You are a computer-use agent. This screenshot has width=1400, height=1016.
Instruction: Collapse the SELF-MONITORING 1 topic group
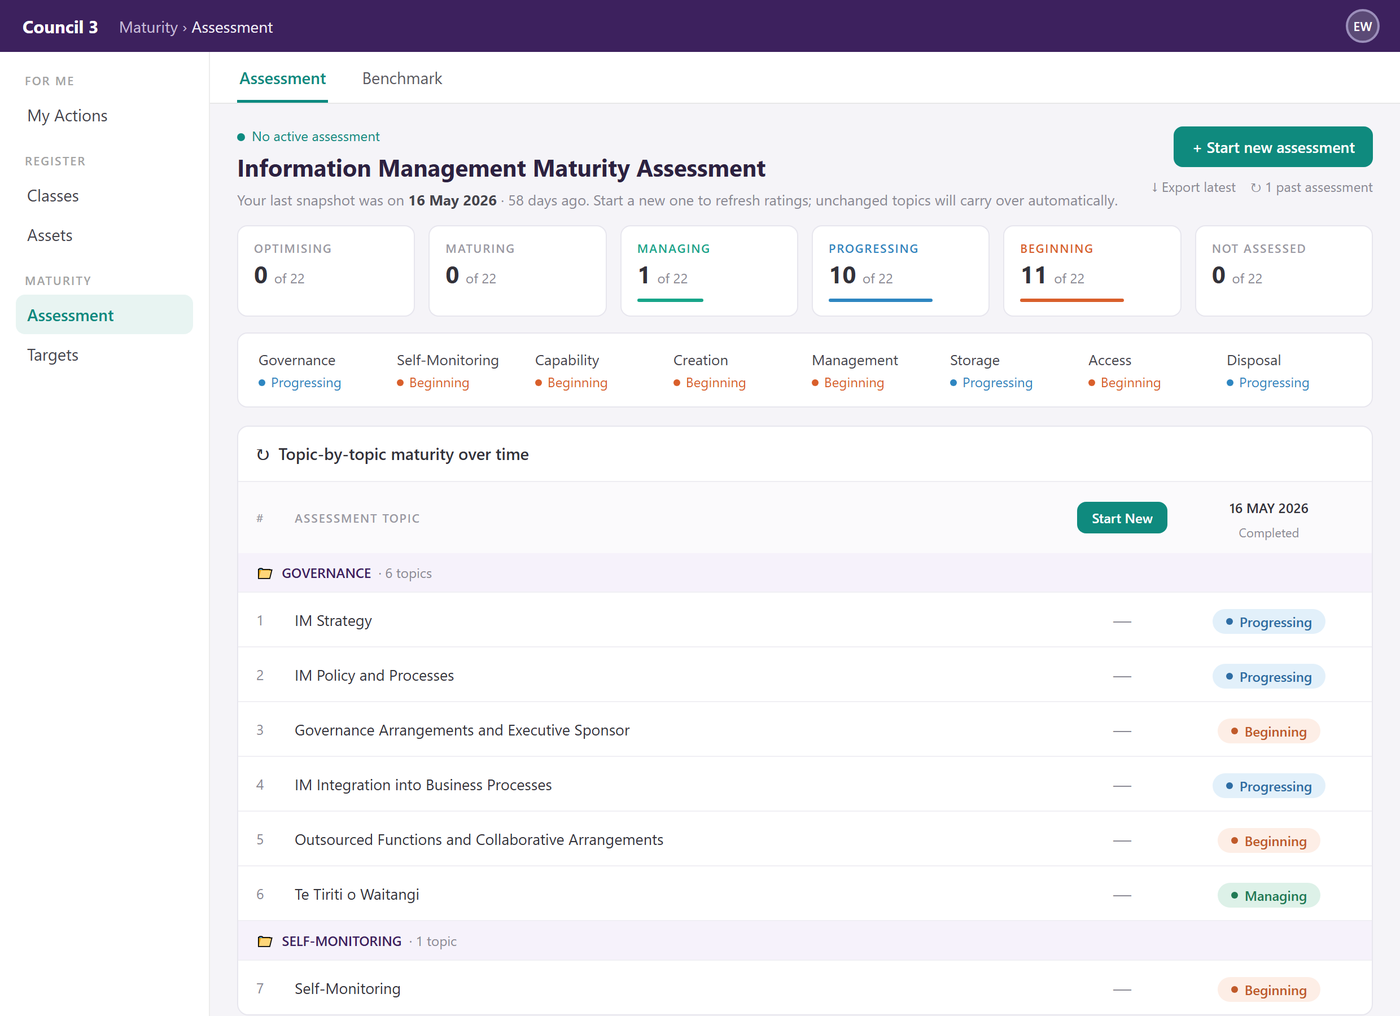pos(805,941)
